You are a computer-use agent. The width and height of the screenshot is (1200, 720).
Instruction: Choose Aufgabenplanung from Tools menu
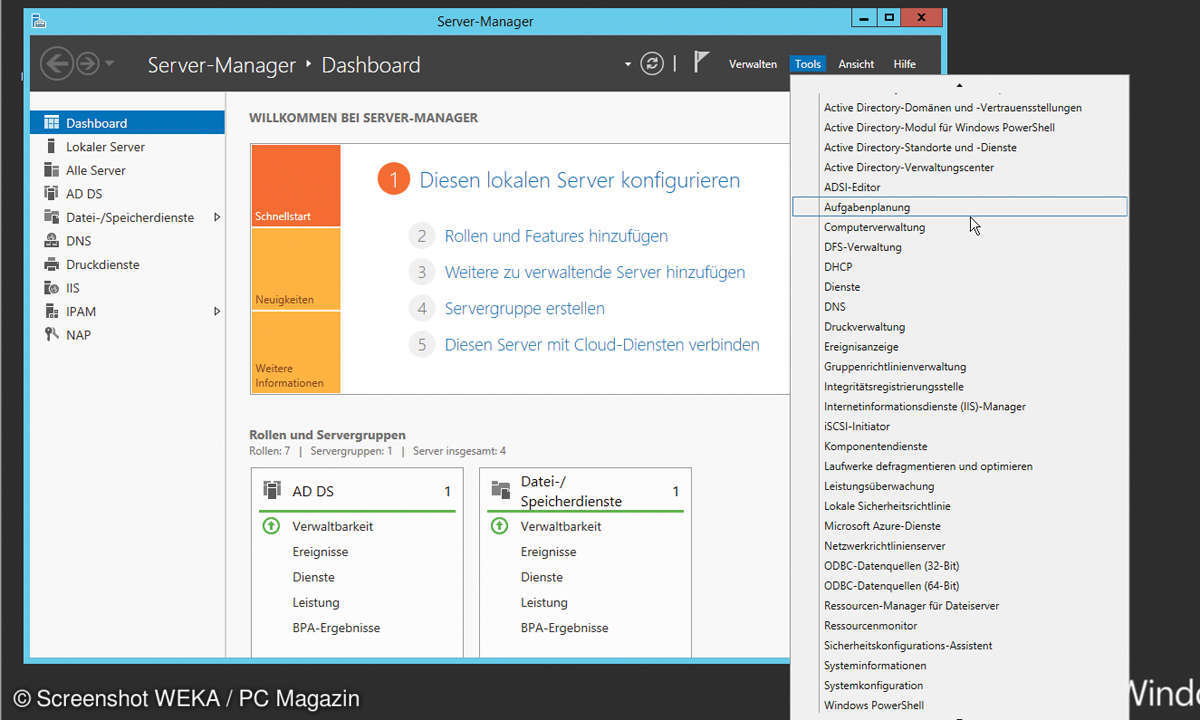(x=959, y=207)
